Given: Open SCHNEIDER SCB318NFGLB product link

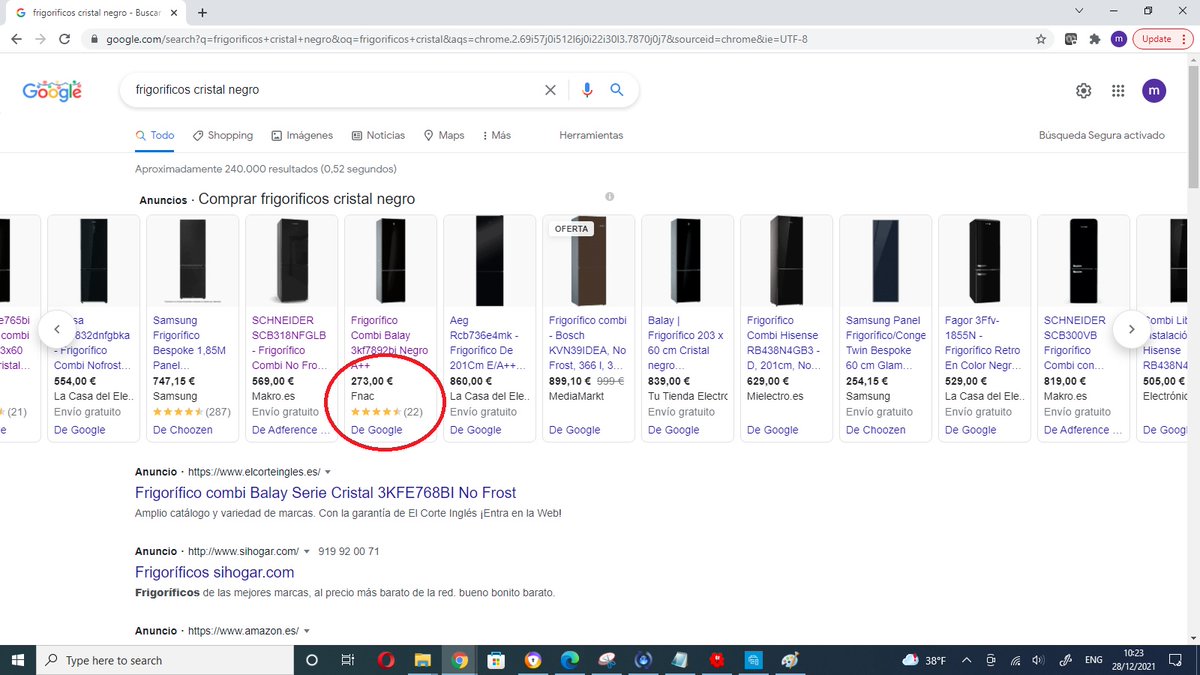Looking at the screenshot, I should point(288,343).
